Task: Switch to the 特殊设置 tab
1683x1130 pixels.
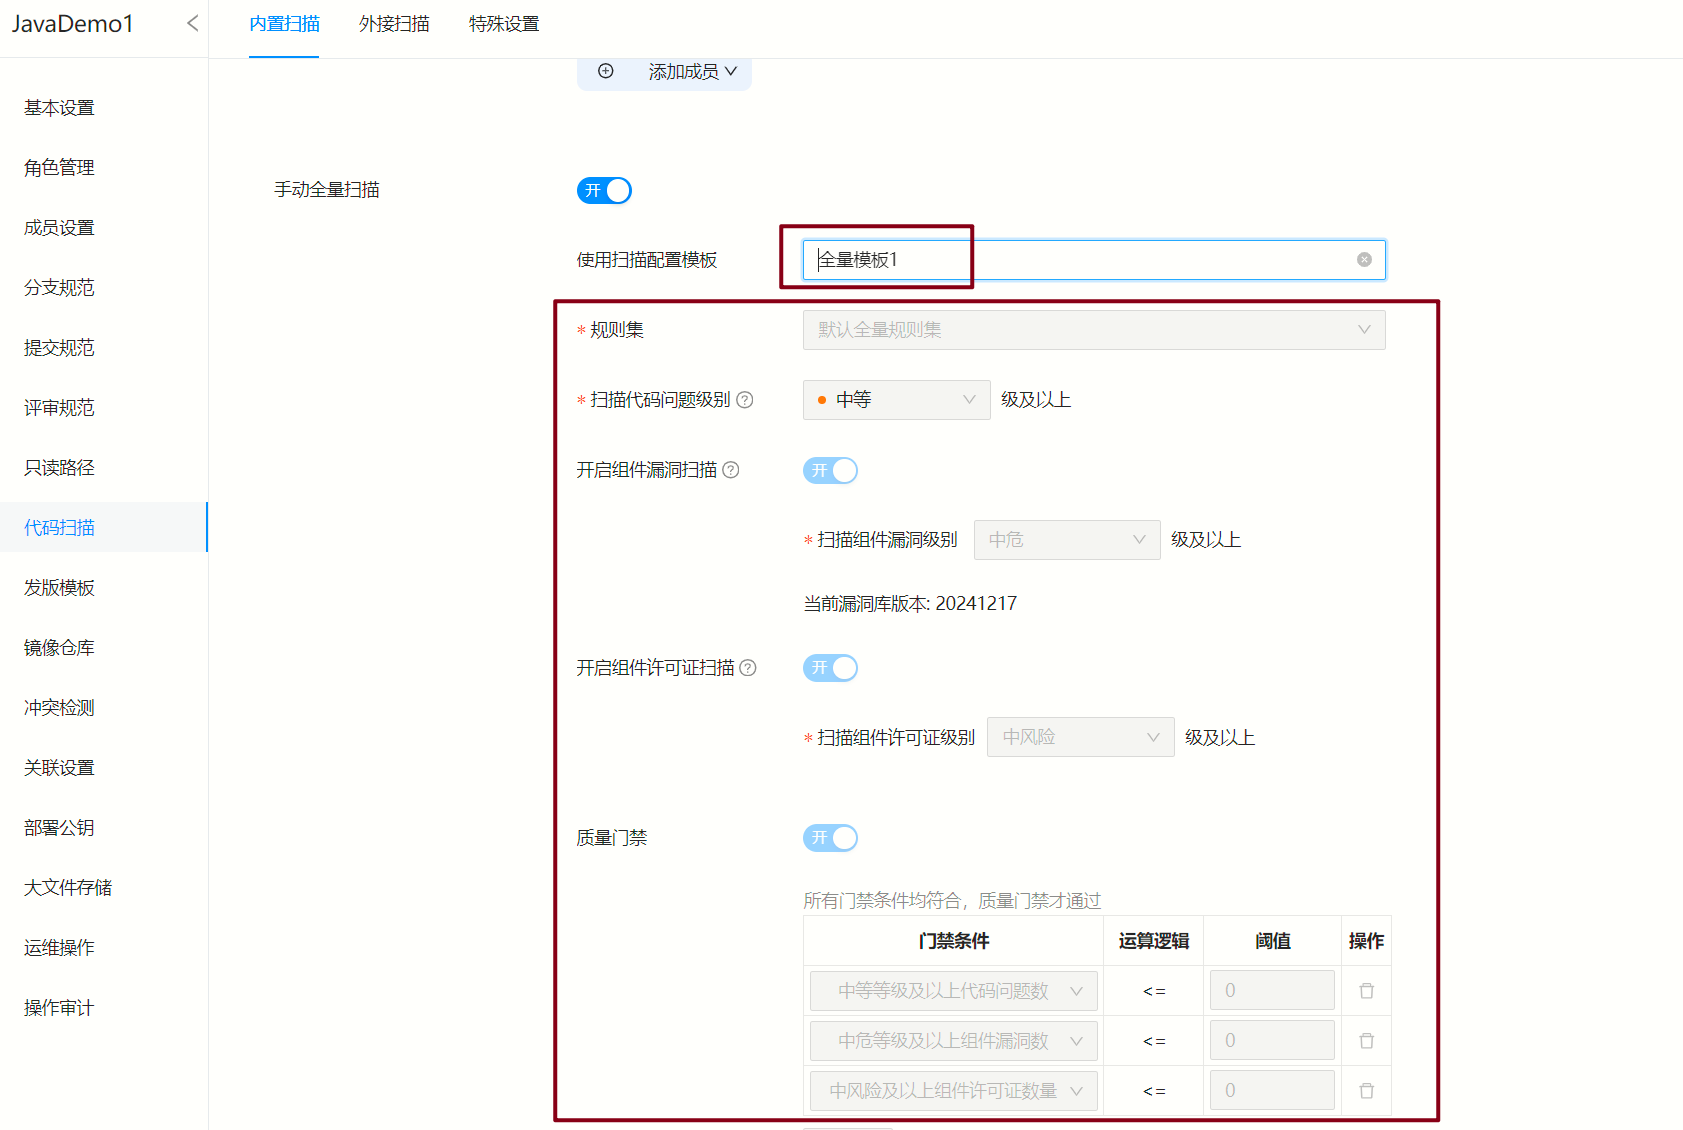Action: tap(504, 24)
